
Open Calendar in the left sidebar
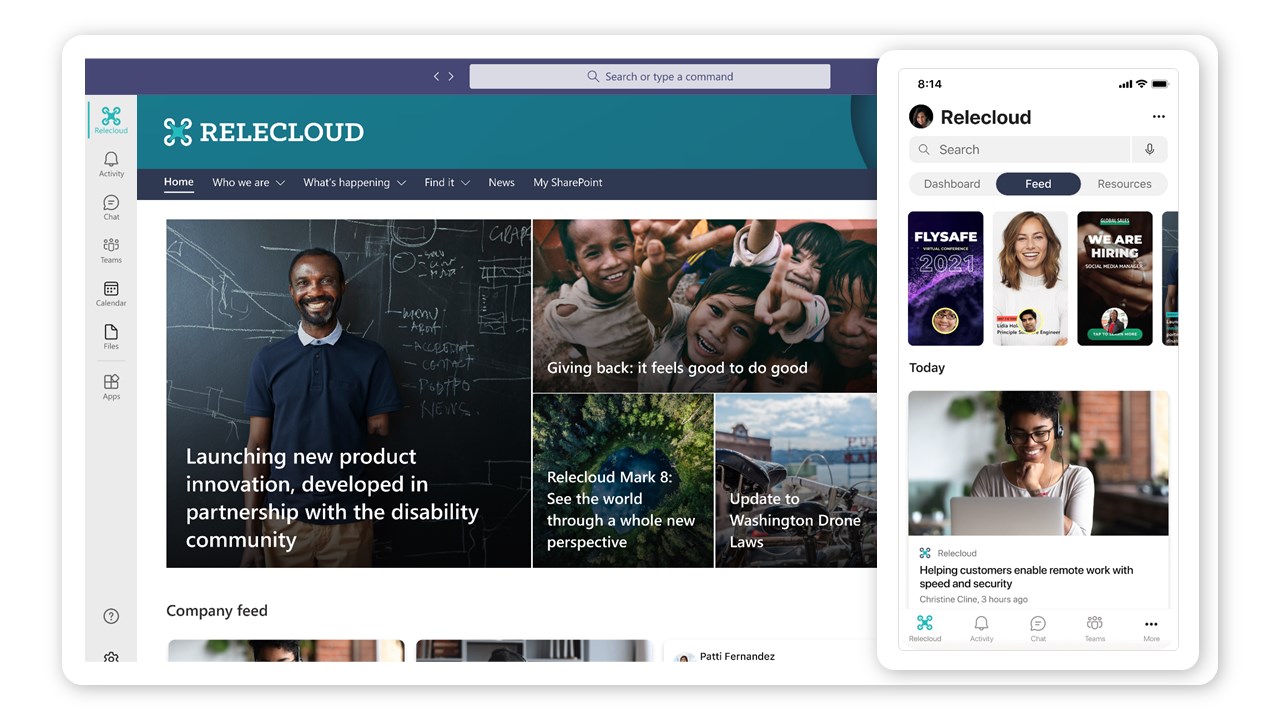111,294
